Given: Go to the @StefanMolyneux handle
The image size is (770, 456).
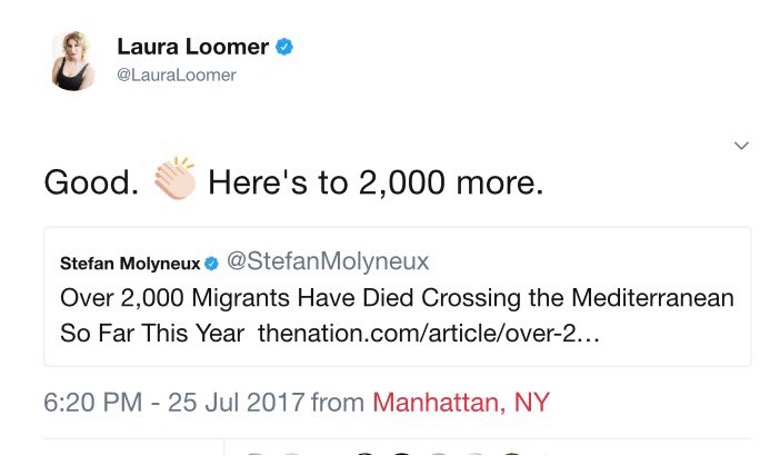Looking at the screenshot, I should 328,263.
